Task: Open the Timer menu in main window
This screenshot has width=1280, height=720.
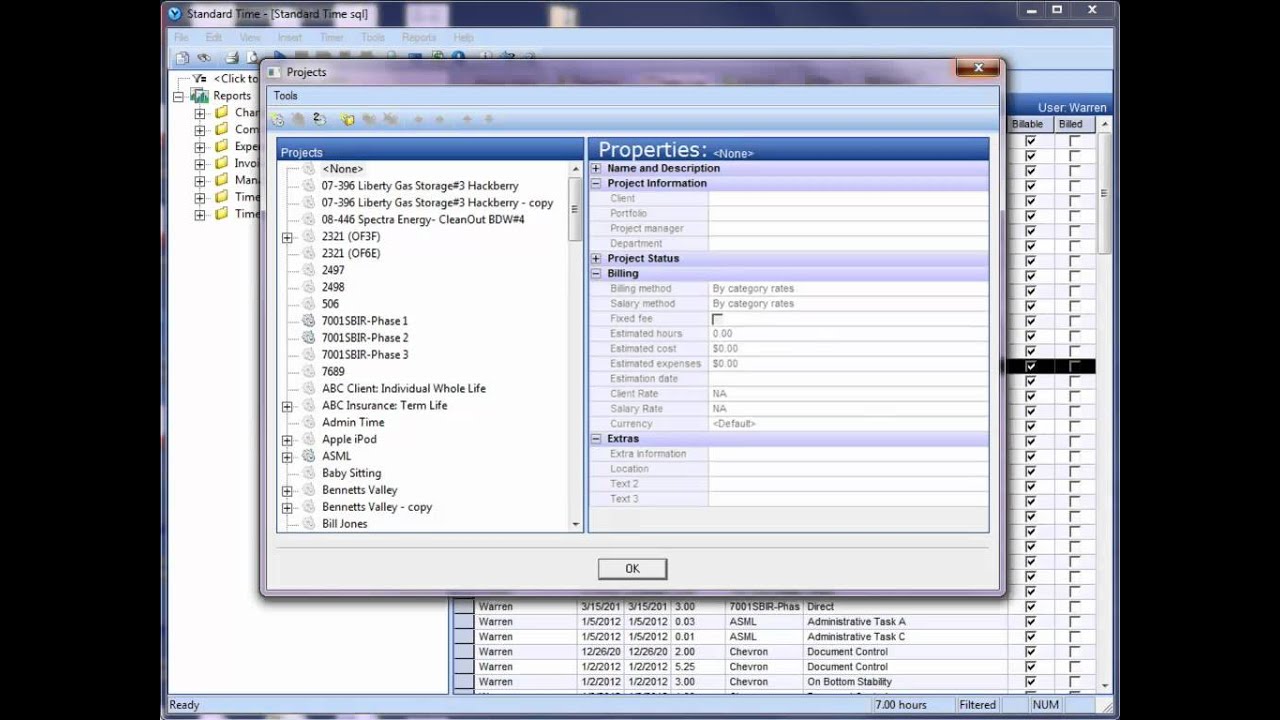Action: [x=331, y=38]
